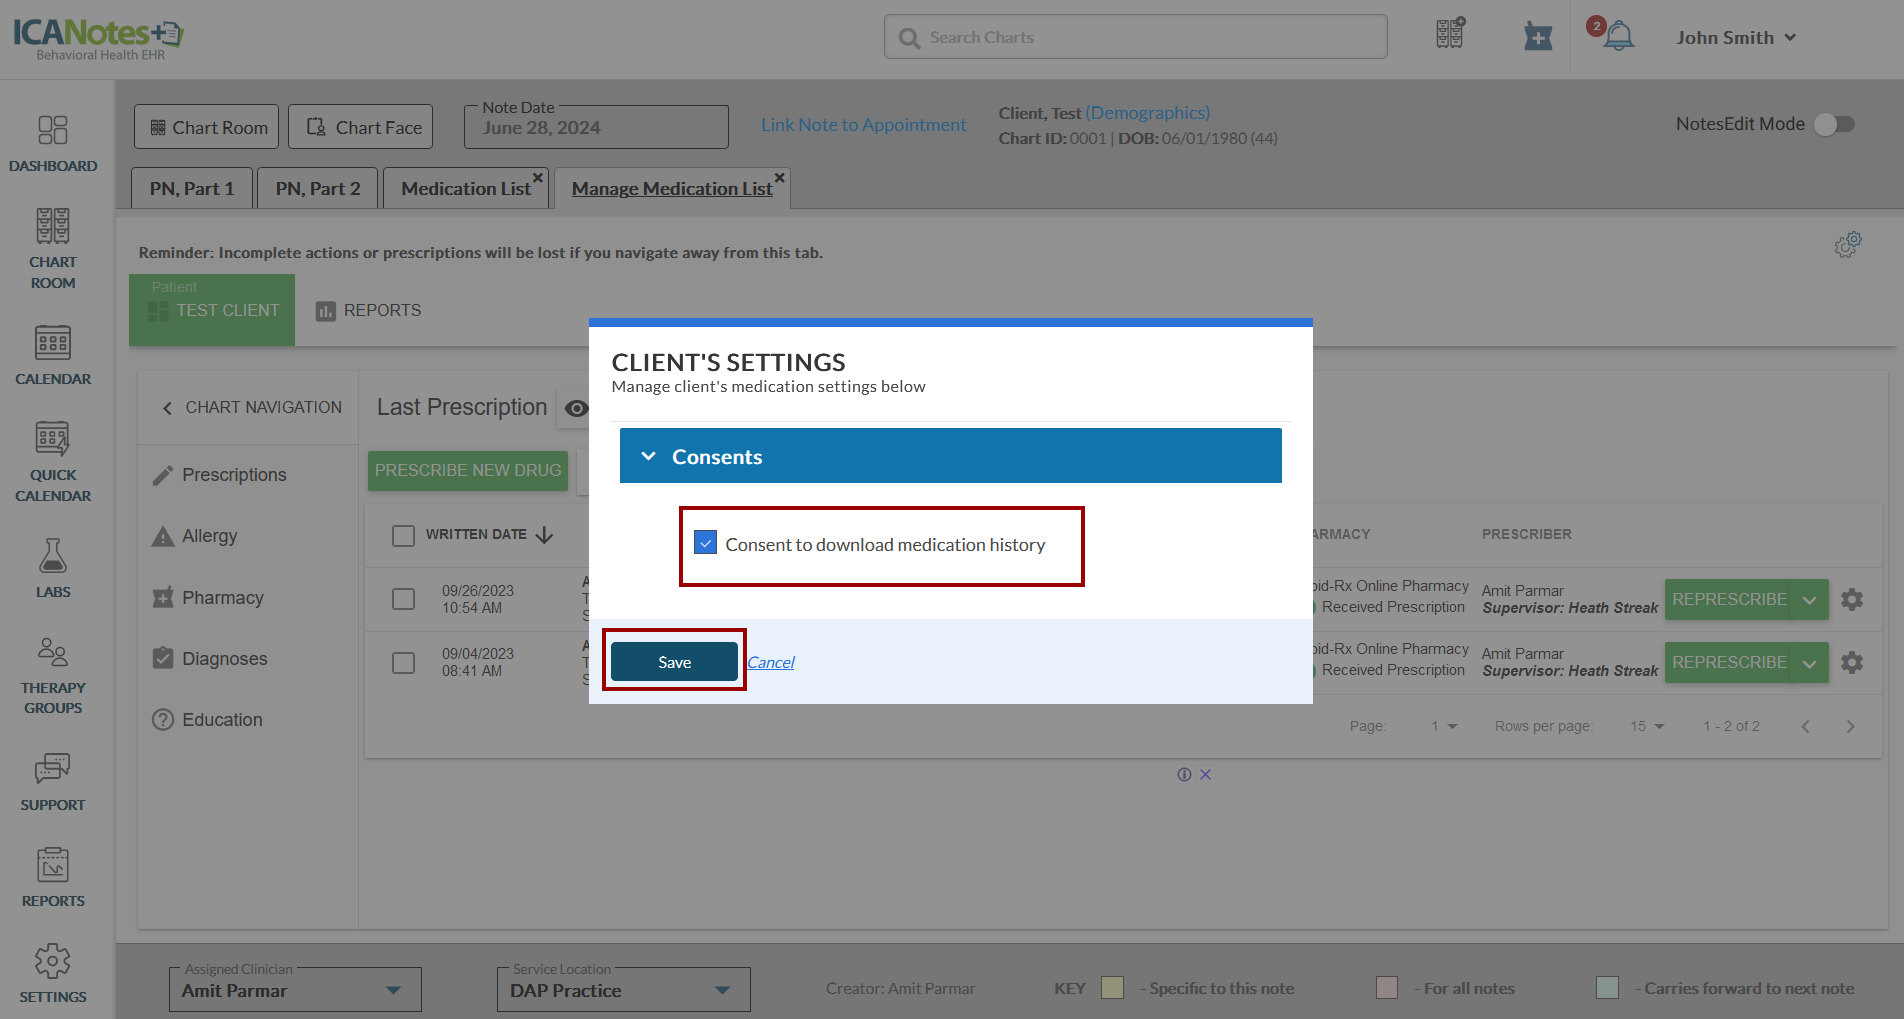Collapse the Consents section
The image size is (1904, 1019).
tap(649, 456)
